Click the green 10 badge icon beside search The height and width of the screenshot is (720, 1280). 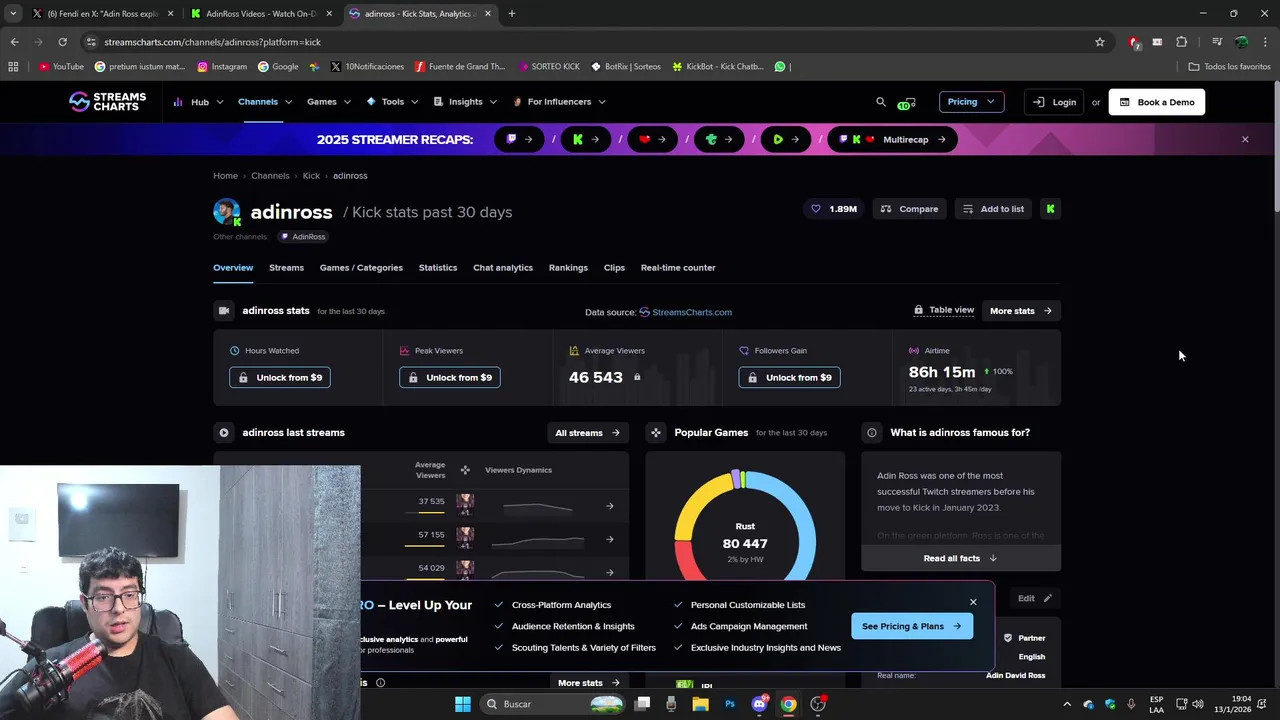click(x=906, y=103)
